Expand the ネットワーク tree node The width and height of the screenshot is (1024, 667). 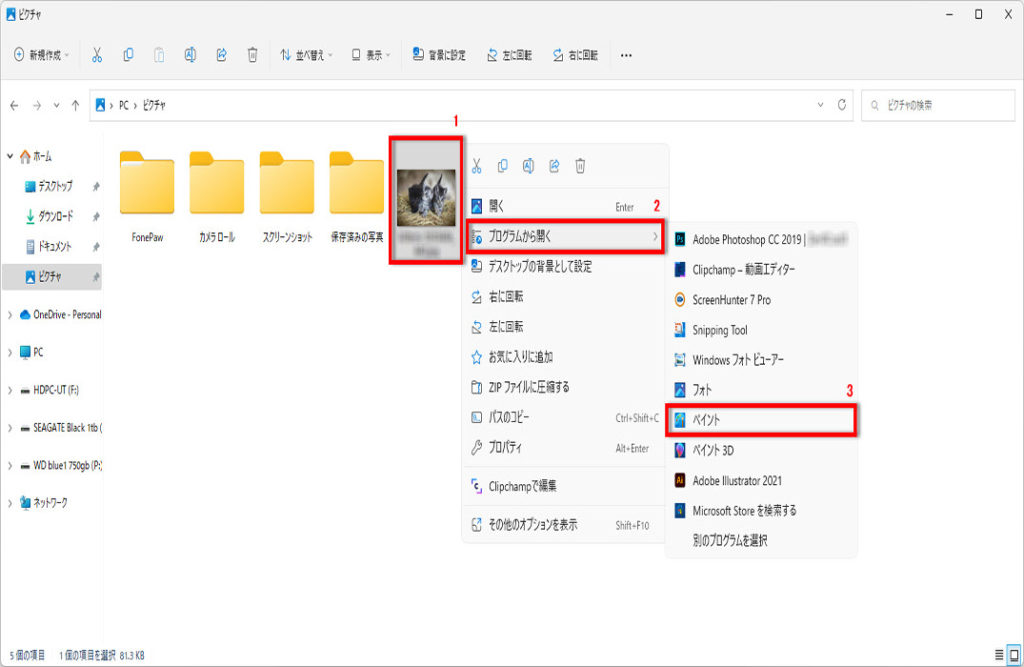point(10,503)
